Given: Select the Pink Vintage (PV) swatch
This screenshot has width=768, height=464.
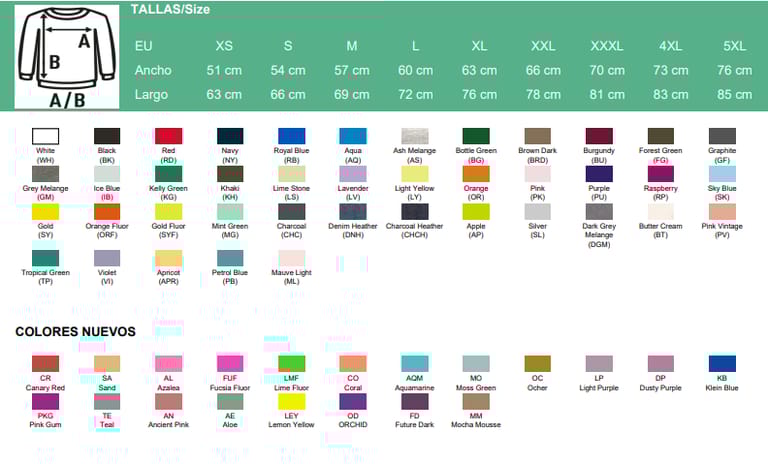Looking at the screenshot, I should point(722,212).
